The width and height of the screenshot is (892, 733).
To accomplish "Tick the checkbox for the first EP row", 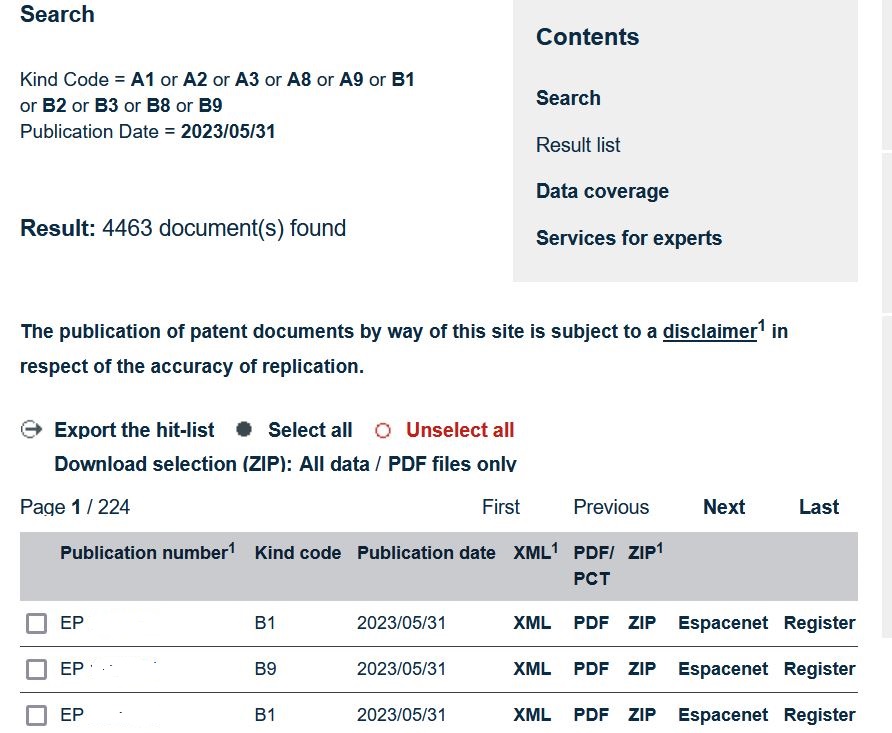I will [x=36, y=623].
